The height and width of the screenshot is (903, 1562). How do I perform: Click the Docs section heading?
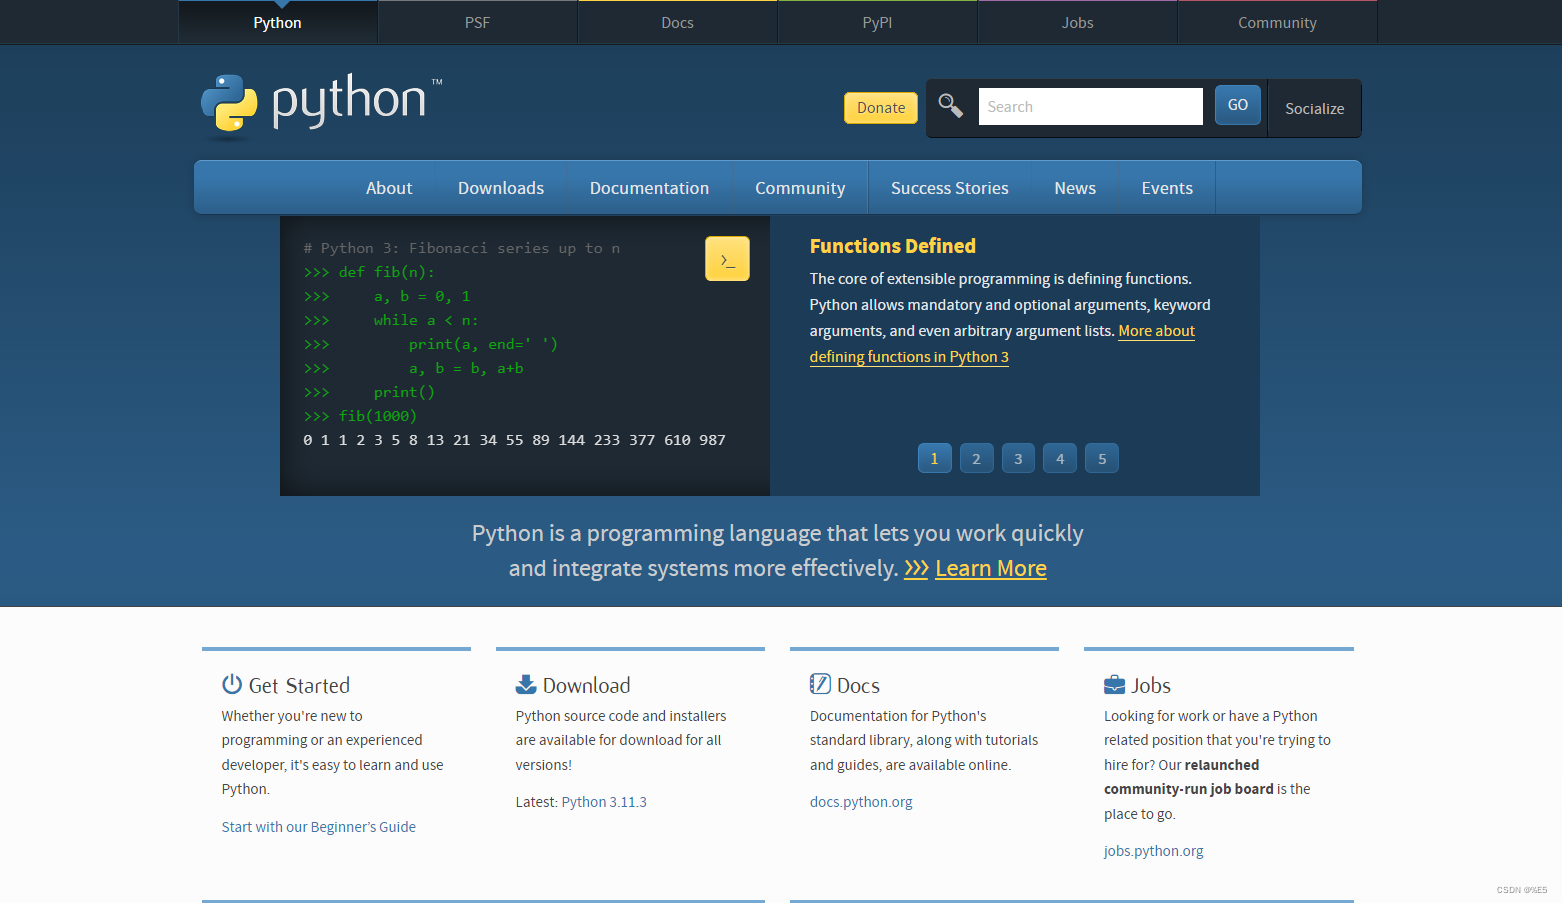pos(858,685)
